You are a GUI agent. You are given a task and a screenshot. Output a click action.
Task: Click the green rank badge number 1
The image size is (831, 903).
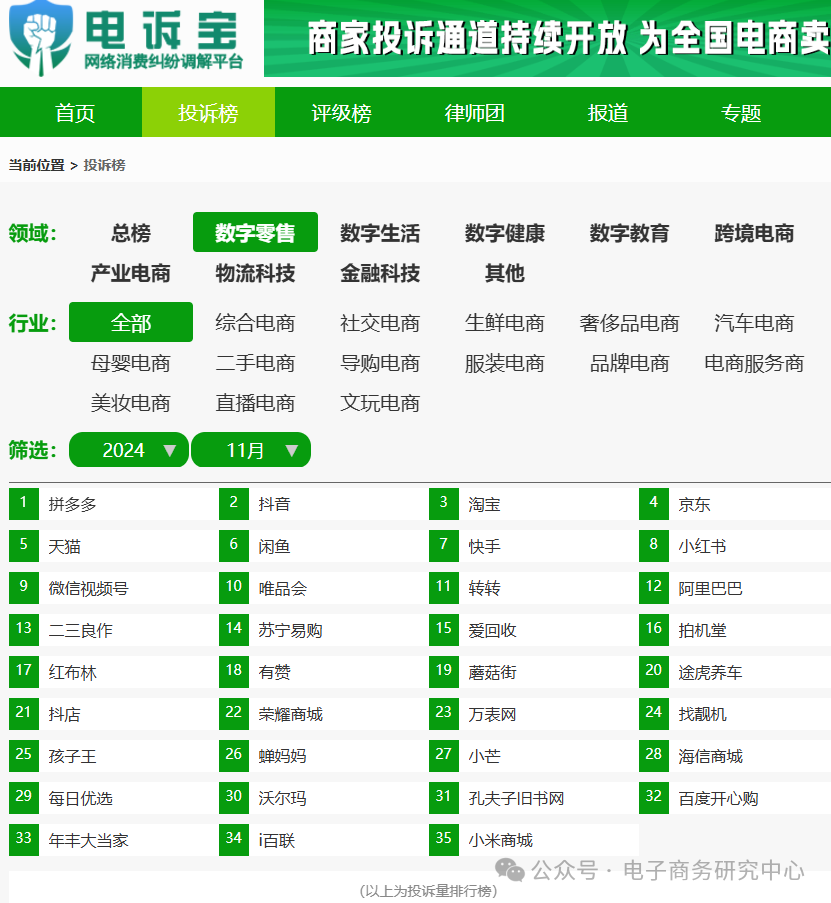click(23, 503)
